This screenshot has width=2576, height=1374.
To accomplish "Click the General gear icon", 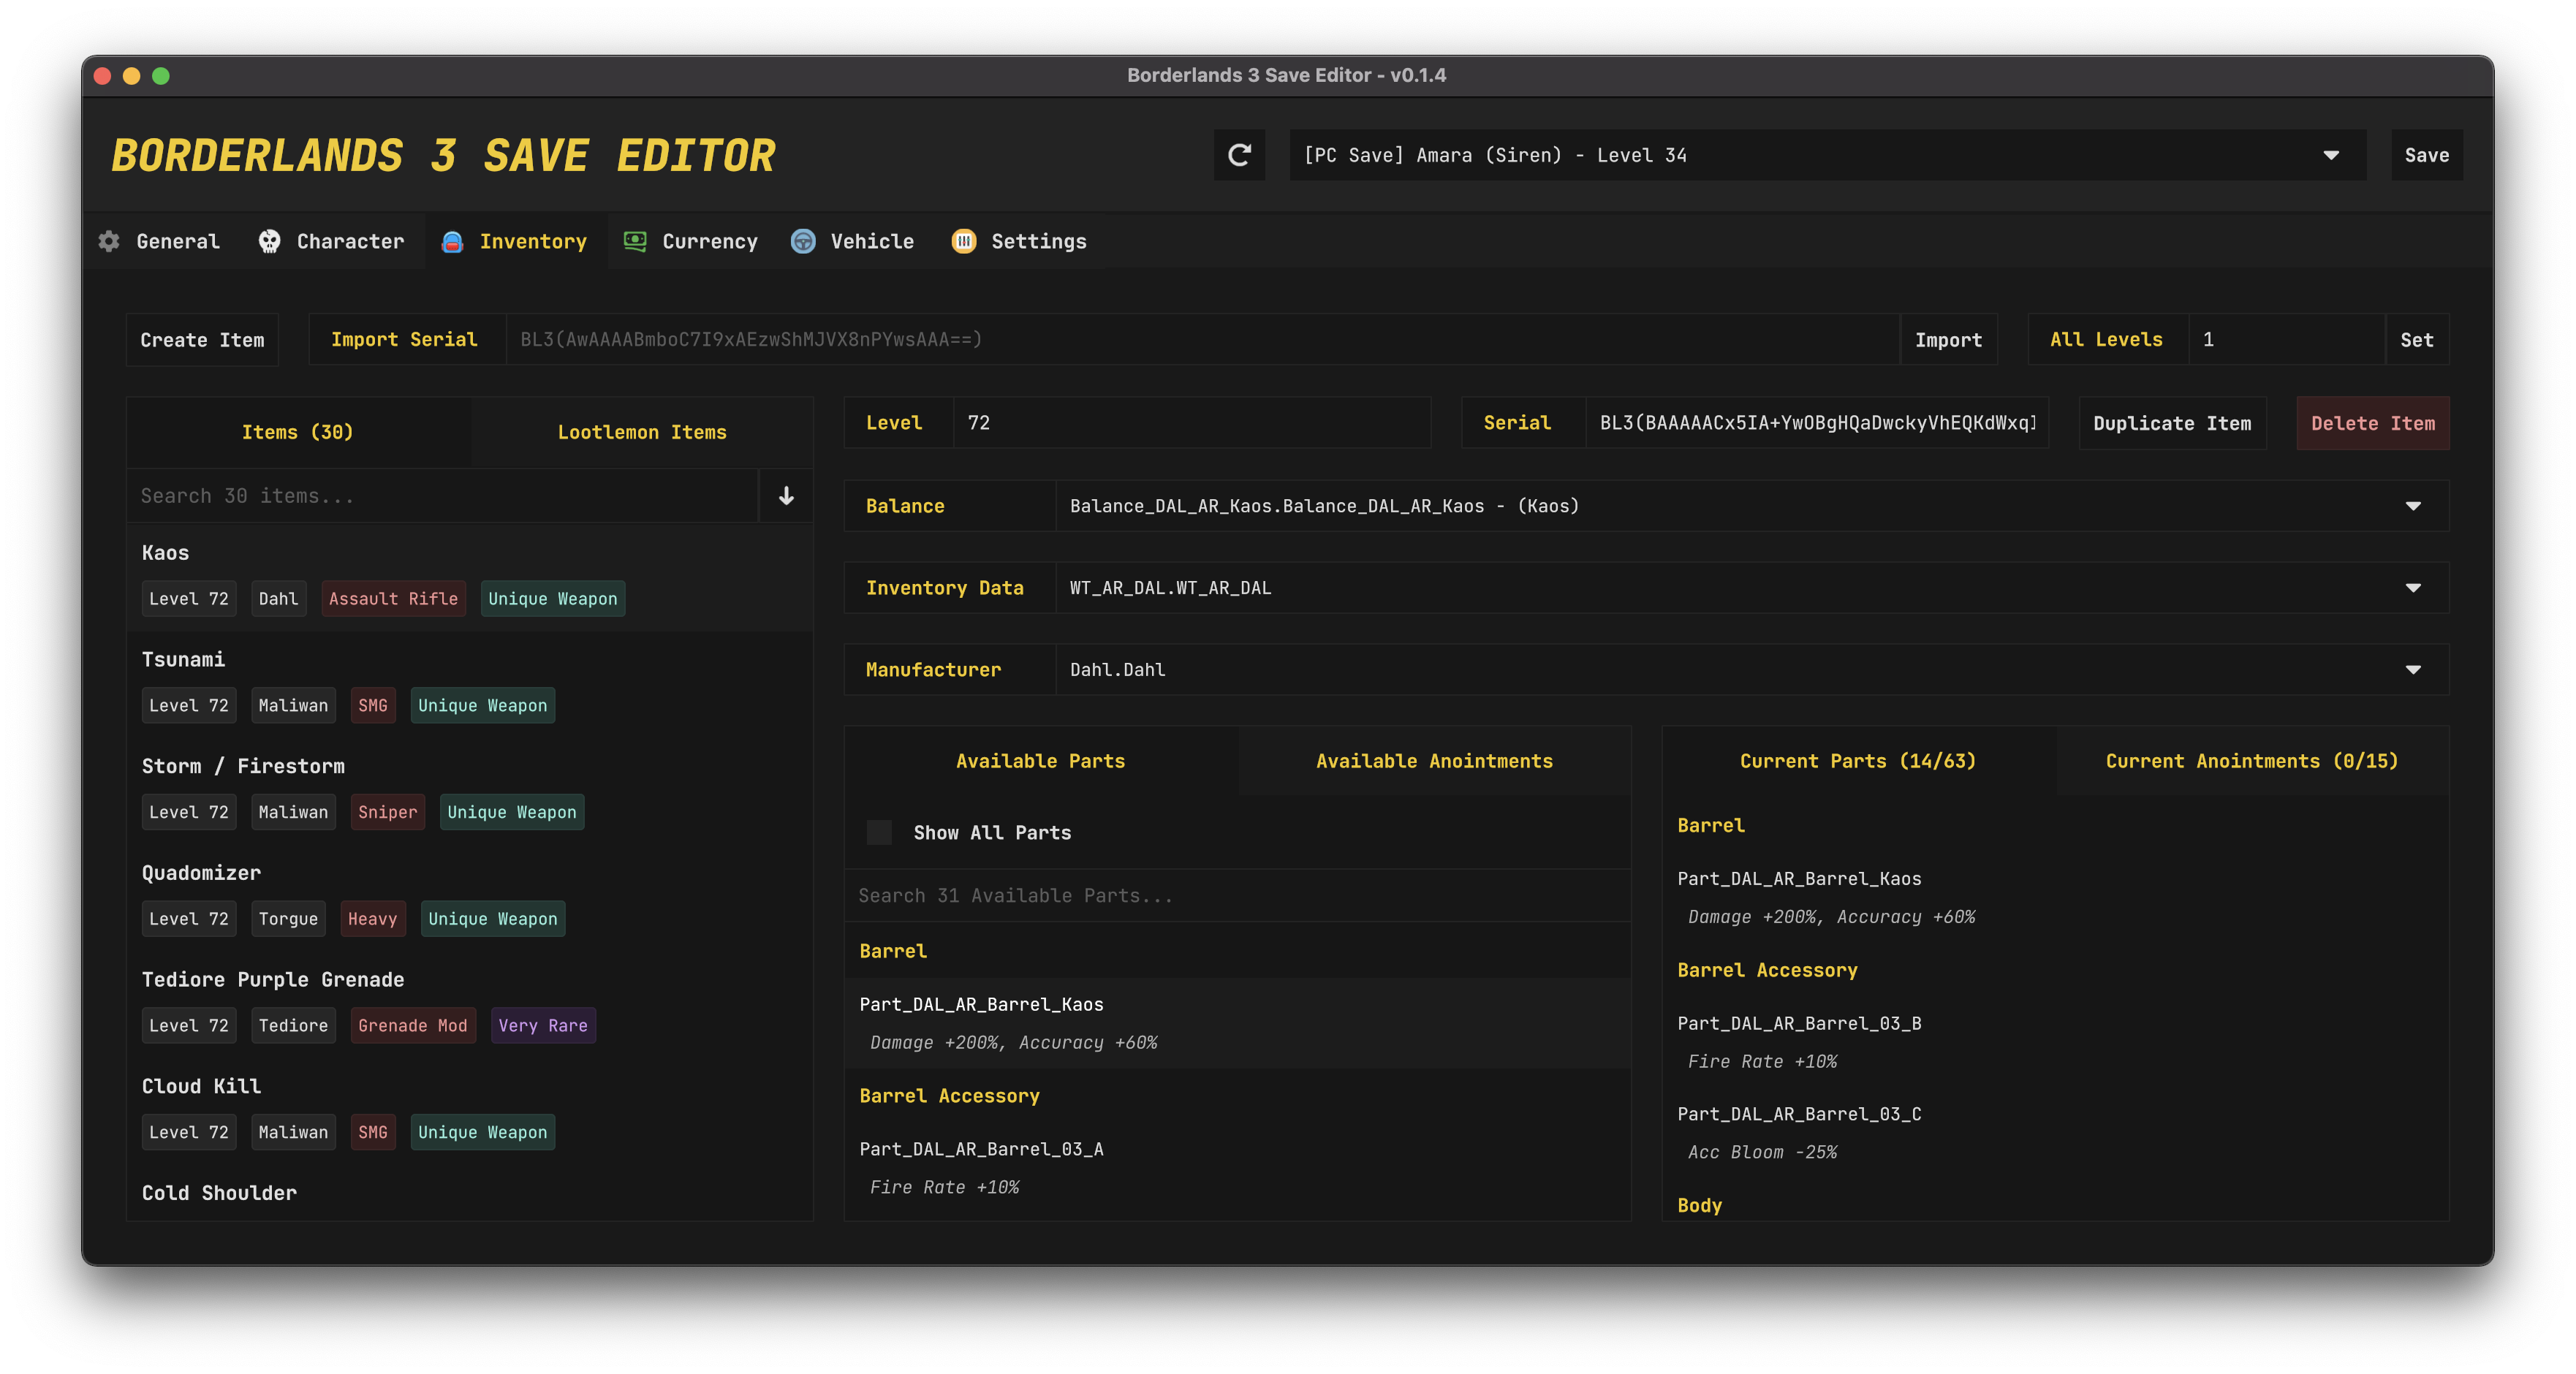I will pyautogui.click(x=109, y=241).
